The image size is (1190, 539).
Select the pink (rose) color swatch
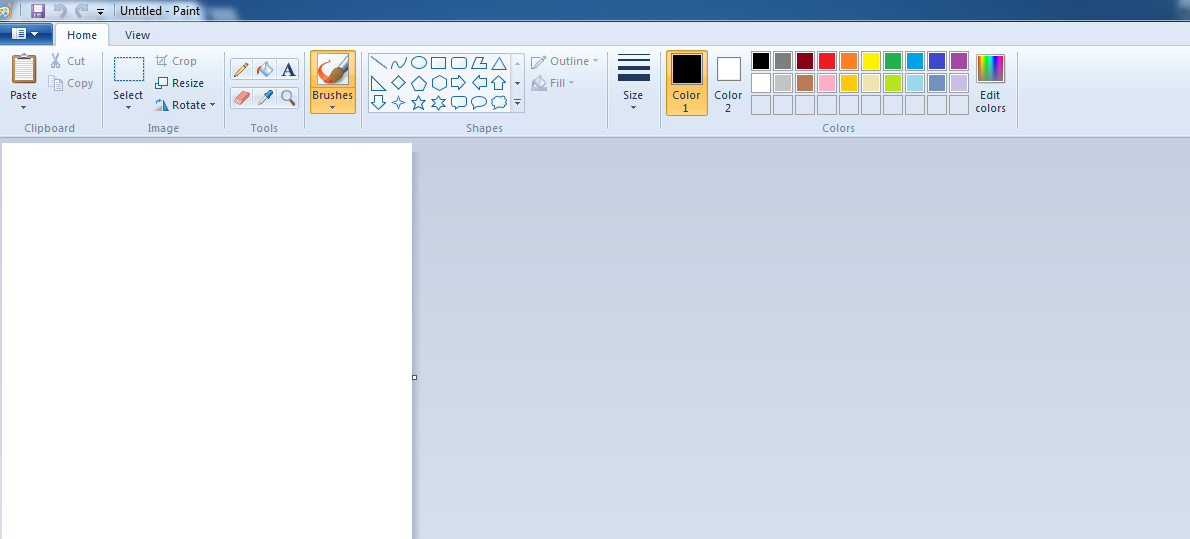pos(827,83)
